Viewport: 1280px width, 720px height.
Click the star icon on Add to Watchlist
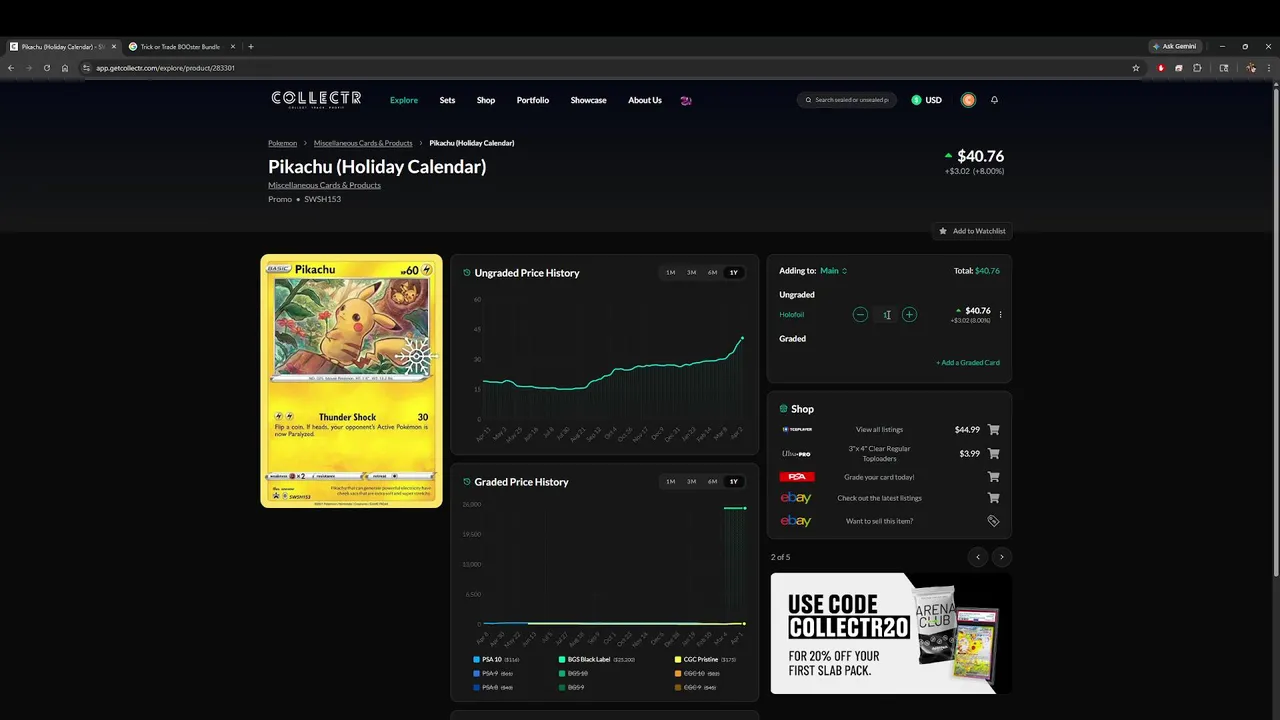942,231
